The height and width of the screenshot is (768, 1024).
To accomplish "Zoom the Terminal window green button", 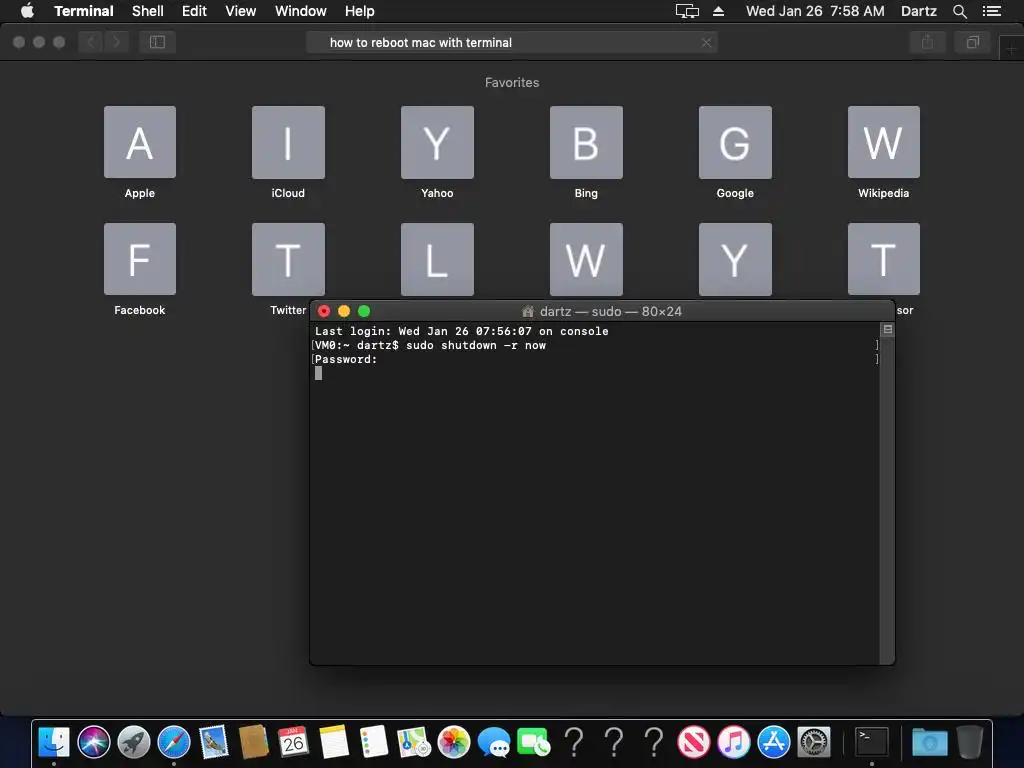I will 364,312.
